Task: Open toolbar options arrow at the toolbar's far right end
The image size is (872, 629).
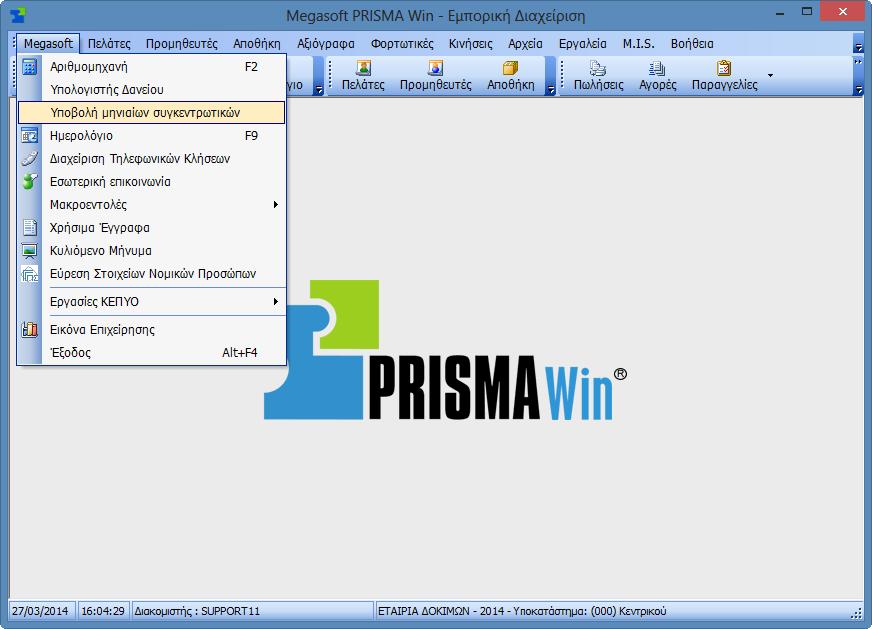Action: tap(859, 90)
